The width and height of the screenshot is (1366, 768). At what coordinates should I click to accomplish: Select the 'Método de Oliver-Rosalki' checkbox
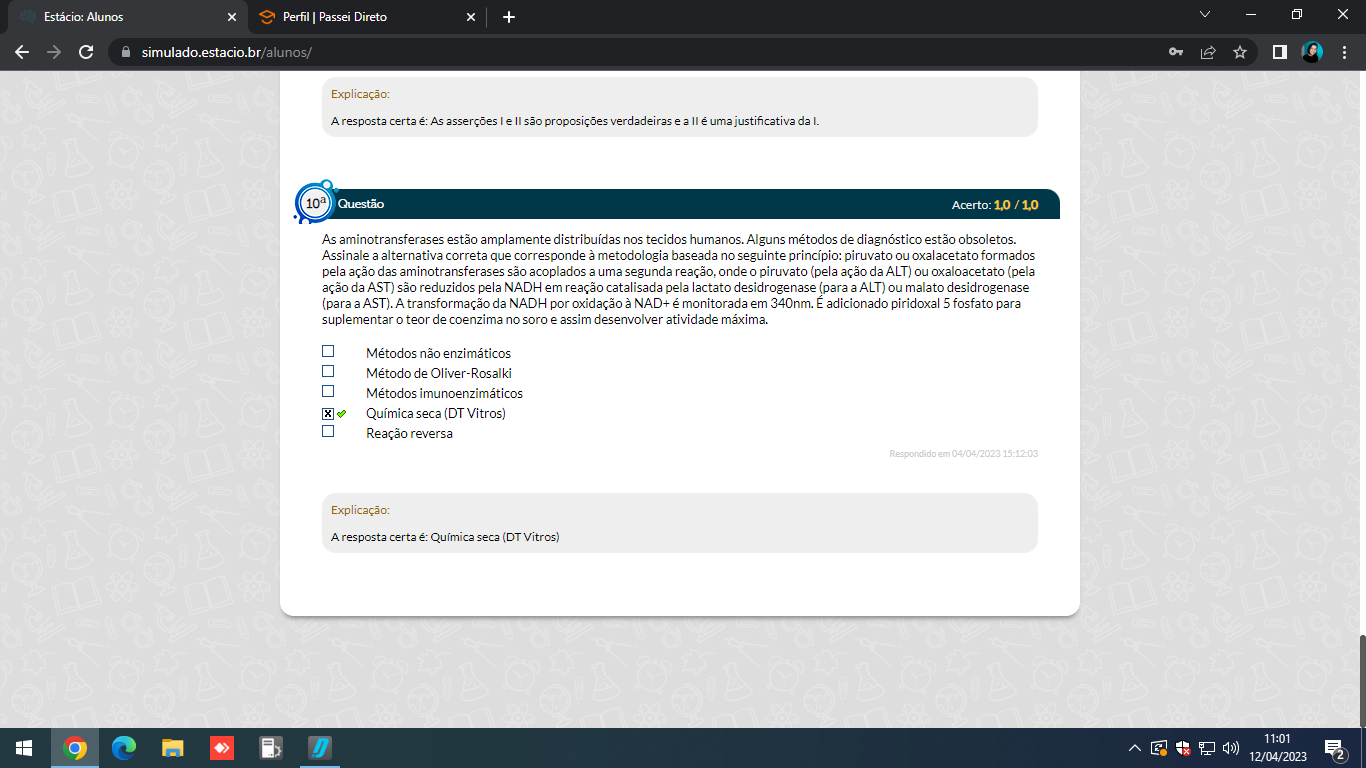click(328, 372)
